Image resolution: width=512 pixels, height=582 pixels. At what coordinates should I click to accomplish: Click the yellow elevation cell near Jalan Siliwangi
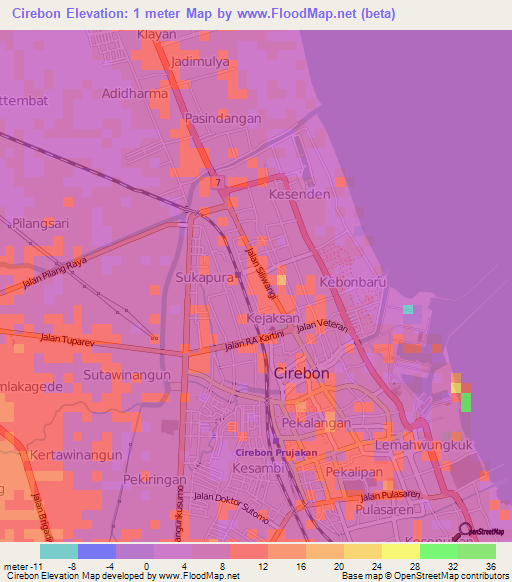(x=281, y=280)
